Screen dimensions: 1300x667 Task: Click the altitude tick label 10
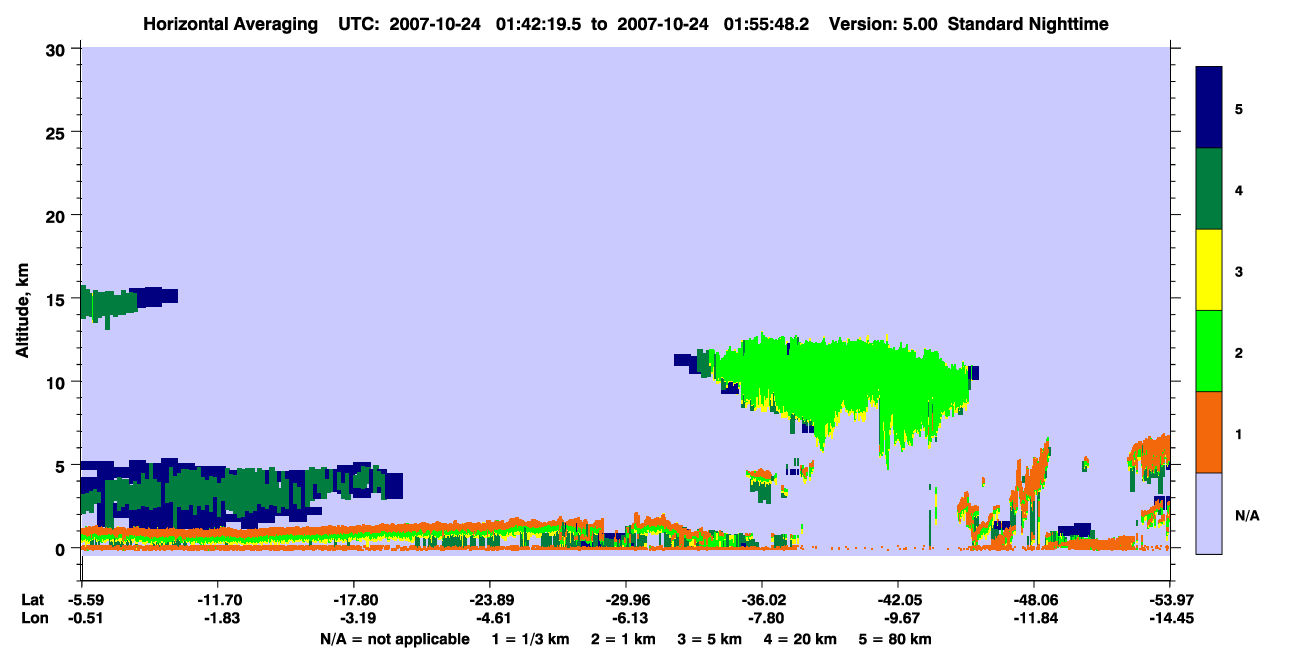[x=58, y=382]
